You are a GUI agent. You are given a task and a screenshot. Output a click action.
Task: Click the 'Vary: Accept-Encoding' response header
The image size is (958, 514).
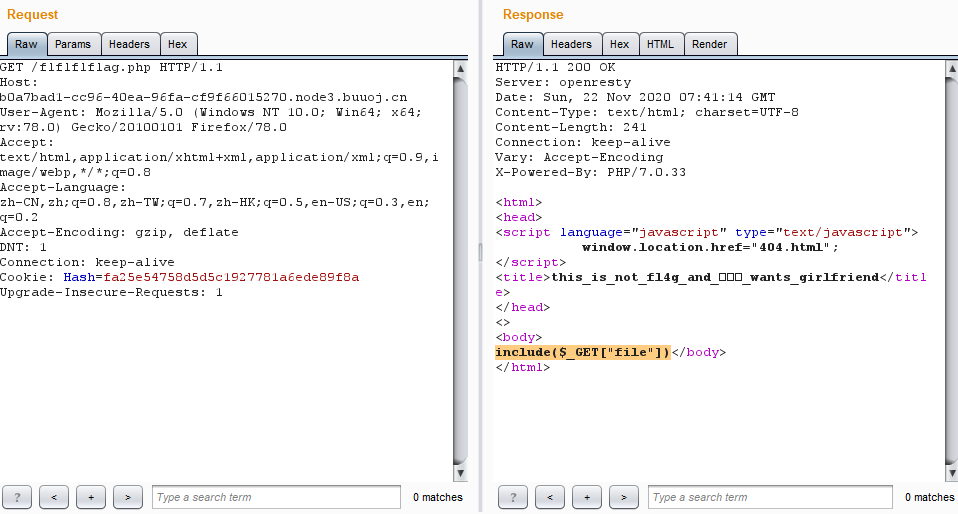tap(579, 157)
